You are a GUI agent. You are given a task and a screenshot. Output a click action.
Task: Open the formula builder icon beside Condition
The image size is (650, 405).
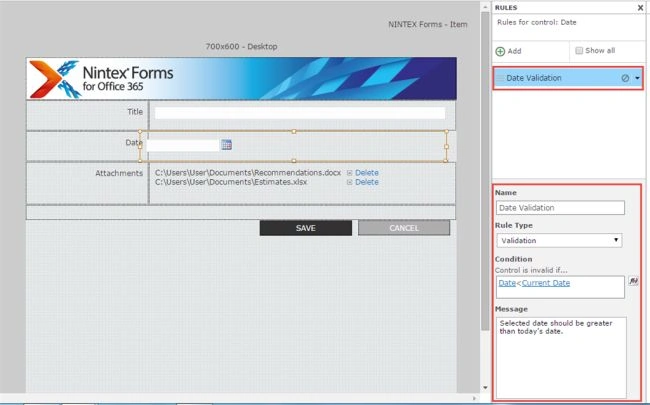point(633,281)
